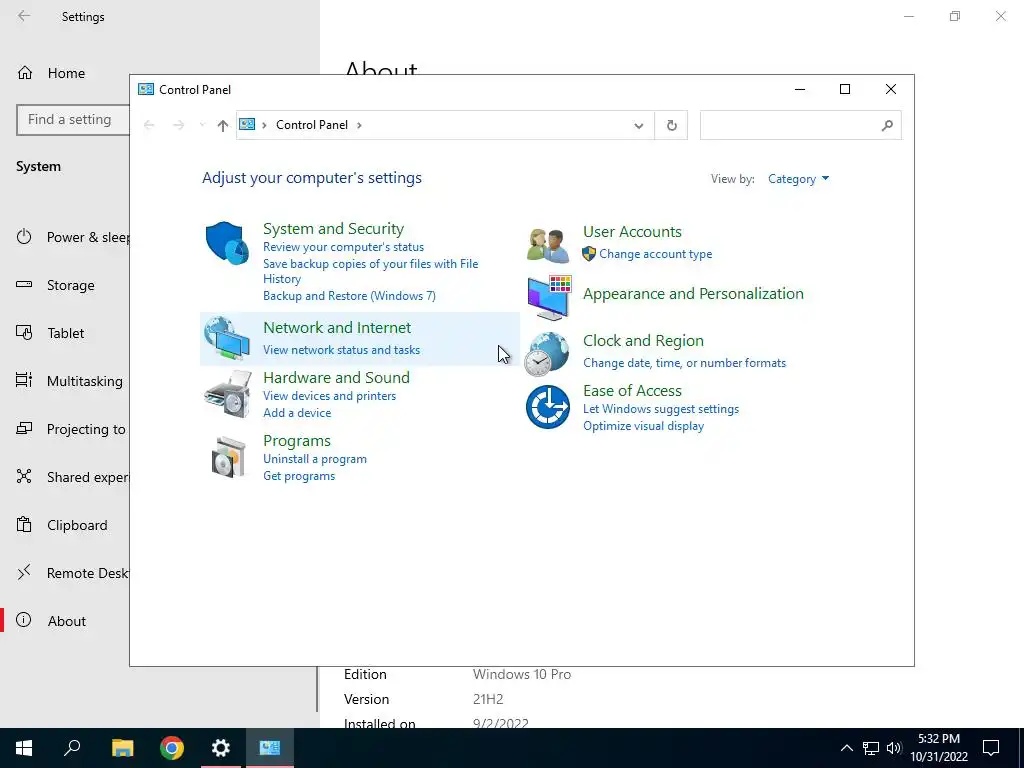Open taskbar Search
This screenshot has width=1024, height=768.
(72, 748)
